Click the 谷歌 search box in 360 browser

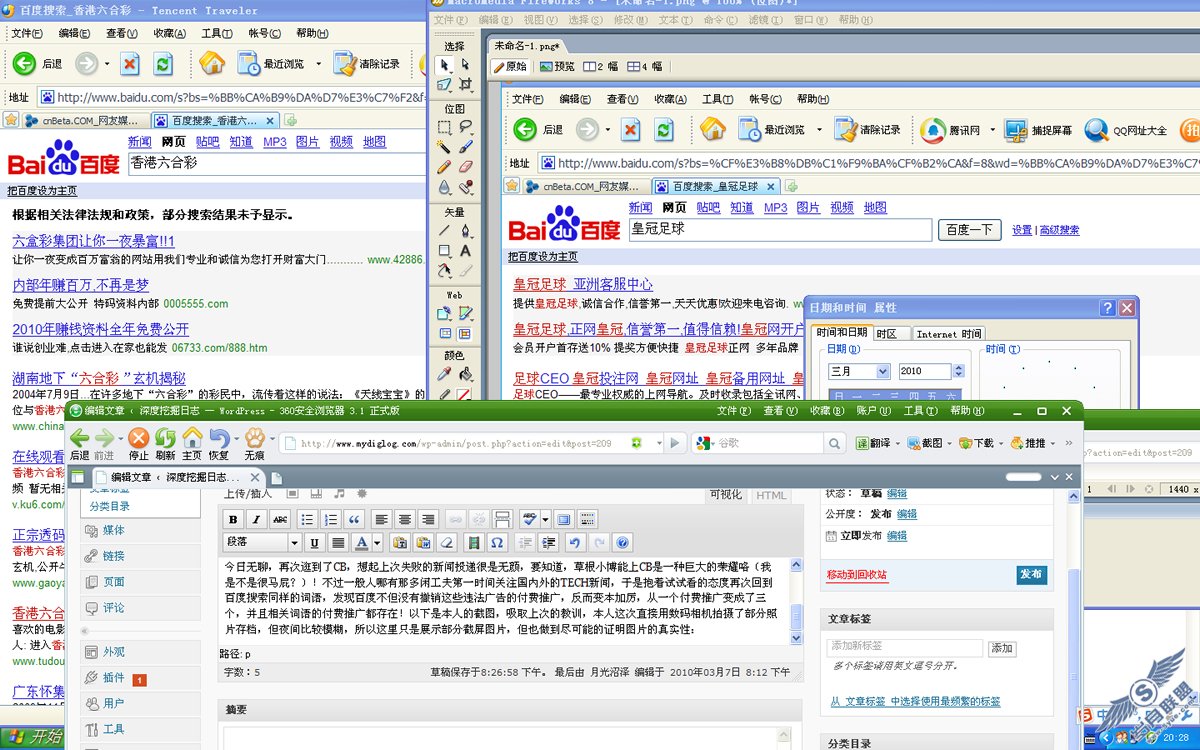click(x=769, y=443)
